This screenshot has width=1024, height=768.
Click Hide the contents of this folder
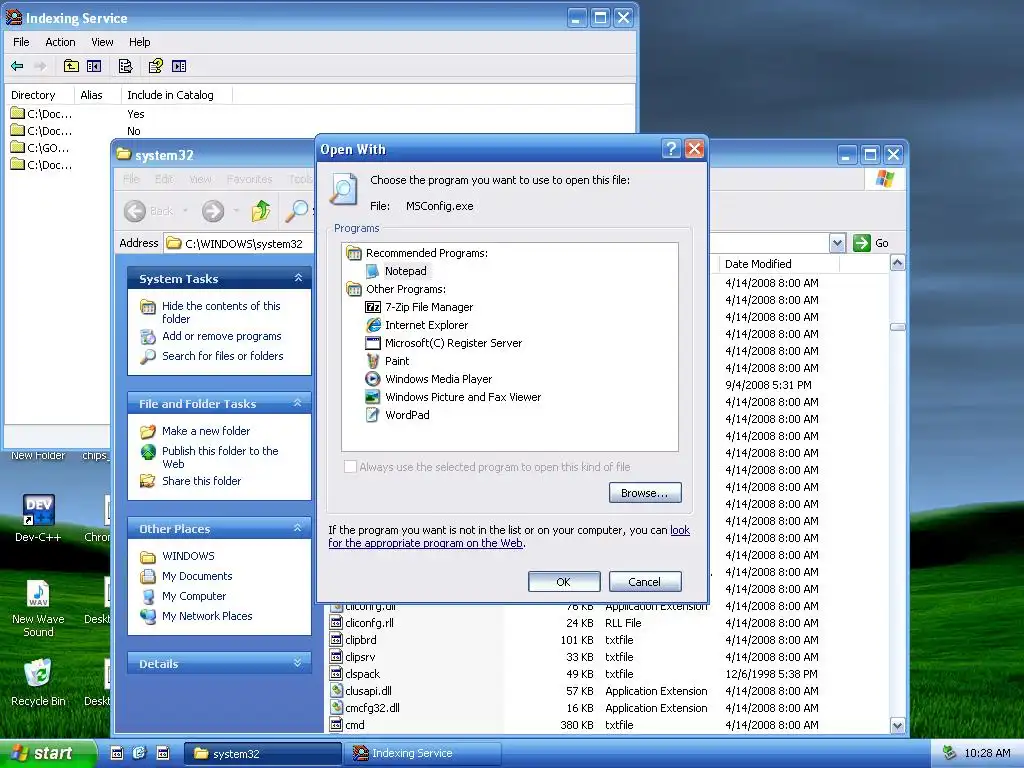pyautogui.click(x=221, y=312)
